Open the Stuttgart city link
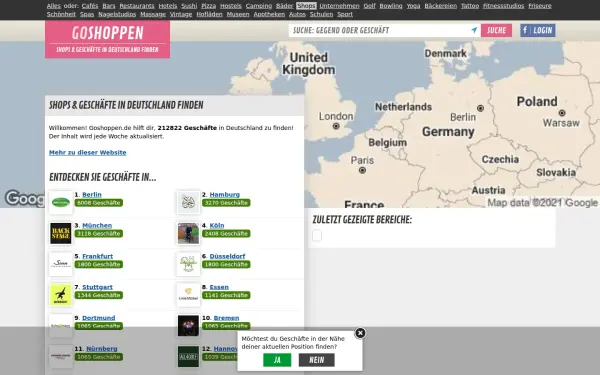This screenshot has width=600, height=375. point(97,287)
